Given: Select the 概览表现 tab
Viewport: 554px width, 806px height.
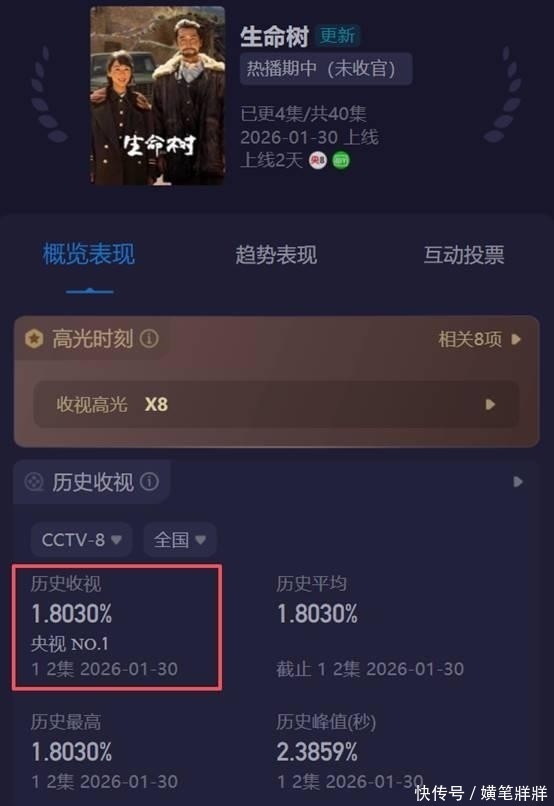Looking at the screenshot, I should coord(89,254).
